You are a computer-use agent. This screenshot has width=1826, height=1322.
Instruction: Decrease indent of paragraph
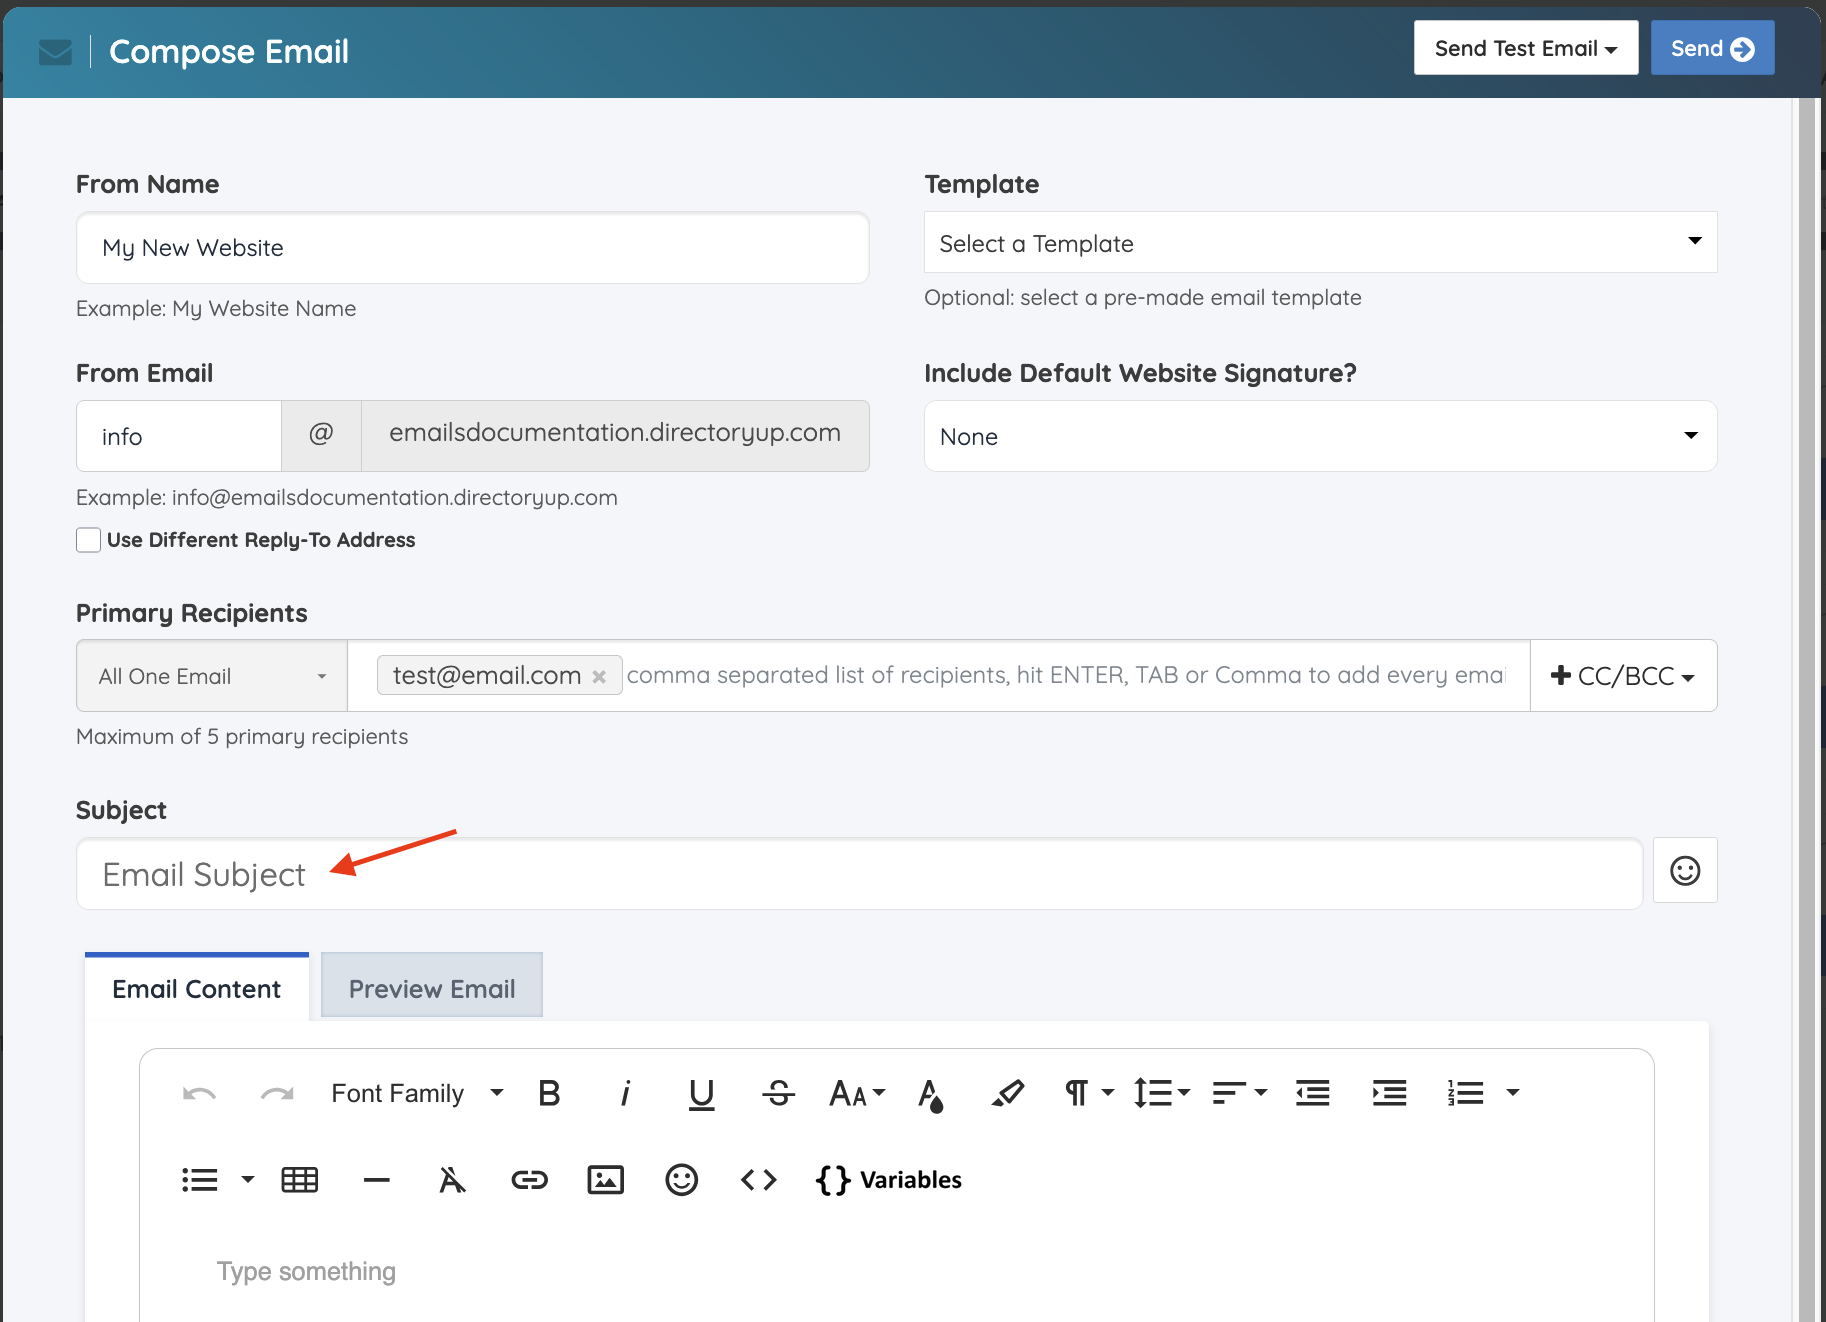[x=1313, y=1094]
